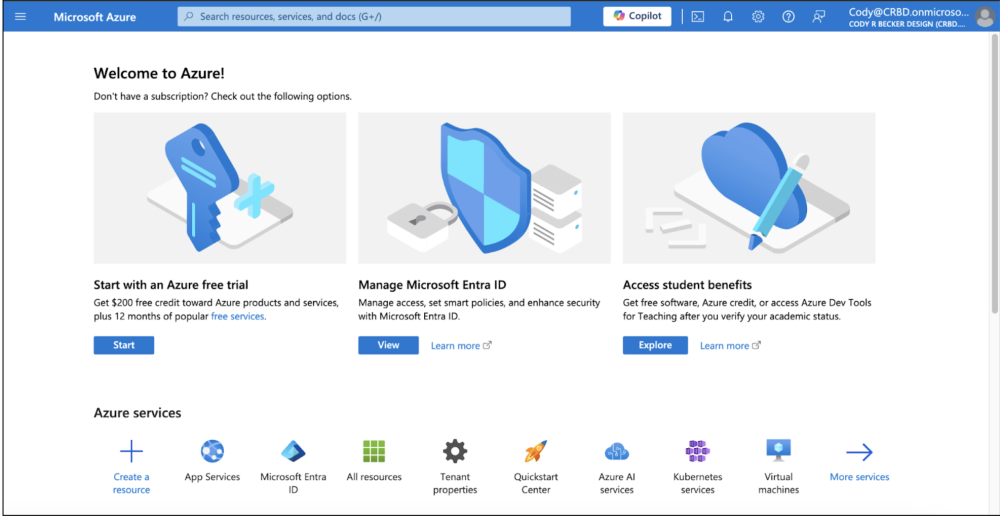Open Cloud Shell from the top bar
Viewport: 1000px width, 516px height.
[x=698, y=17]
